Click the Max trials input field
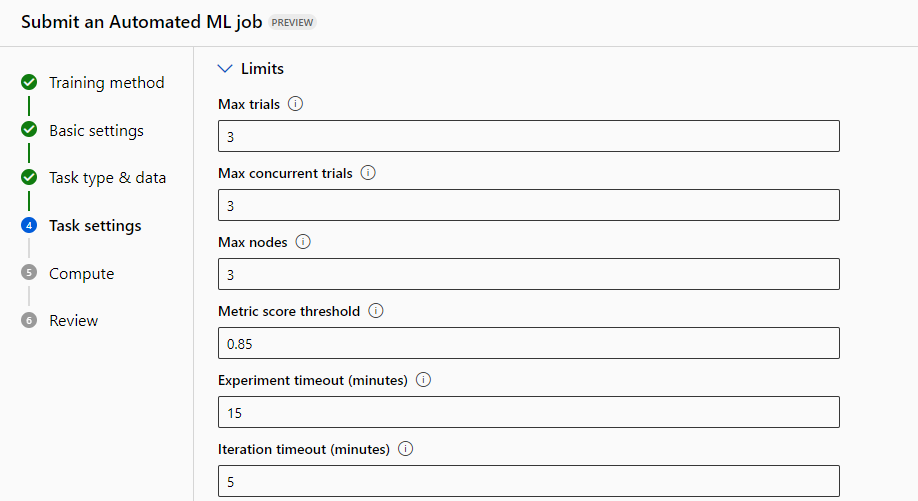 click(x=528, y=136)
